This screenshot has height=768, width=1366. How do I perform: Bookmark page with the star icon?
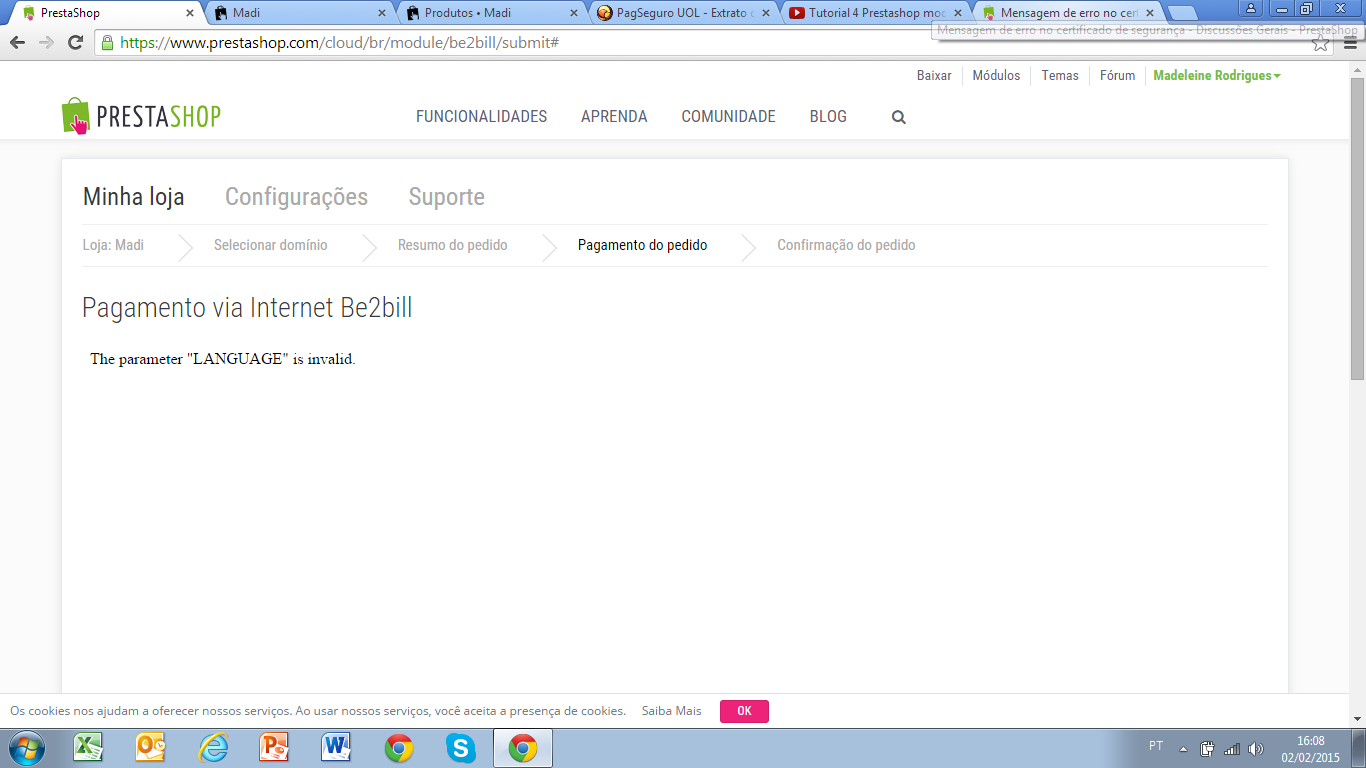[1321, 43]
